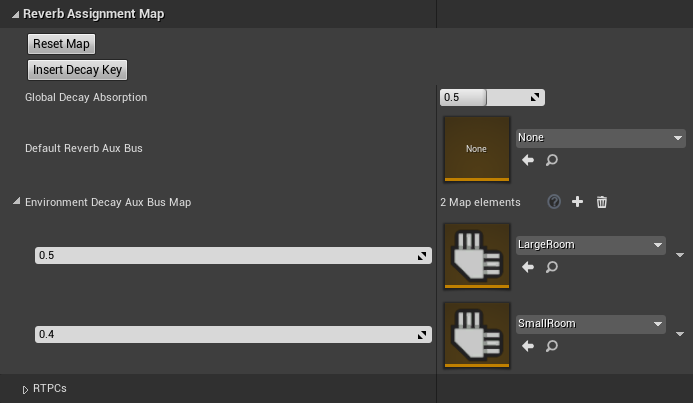Viewport: 693px width, 403px height.
Task: Click the trash icon to empty map elements
Action: (602, 202)
